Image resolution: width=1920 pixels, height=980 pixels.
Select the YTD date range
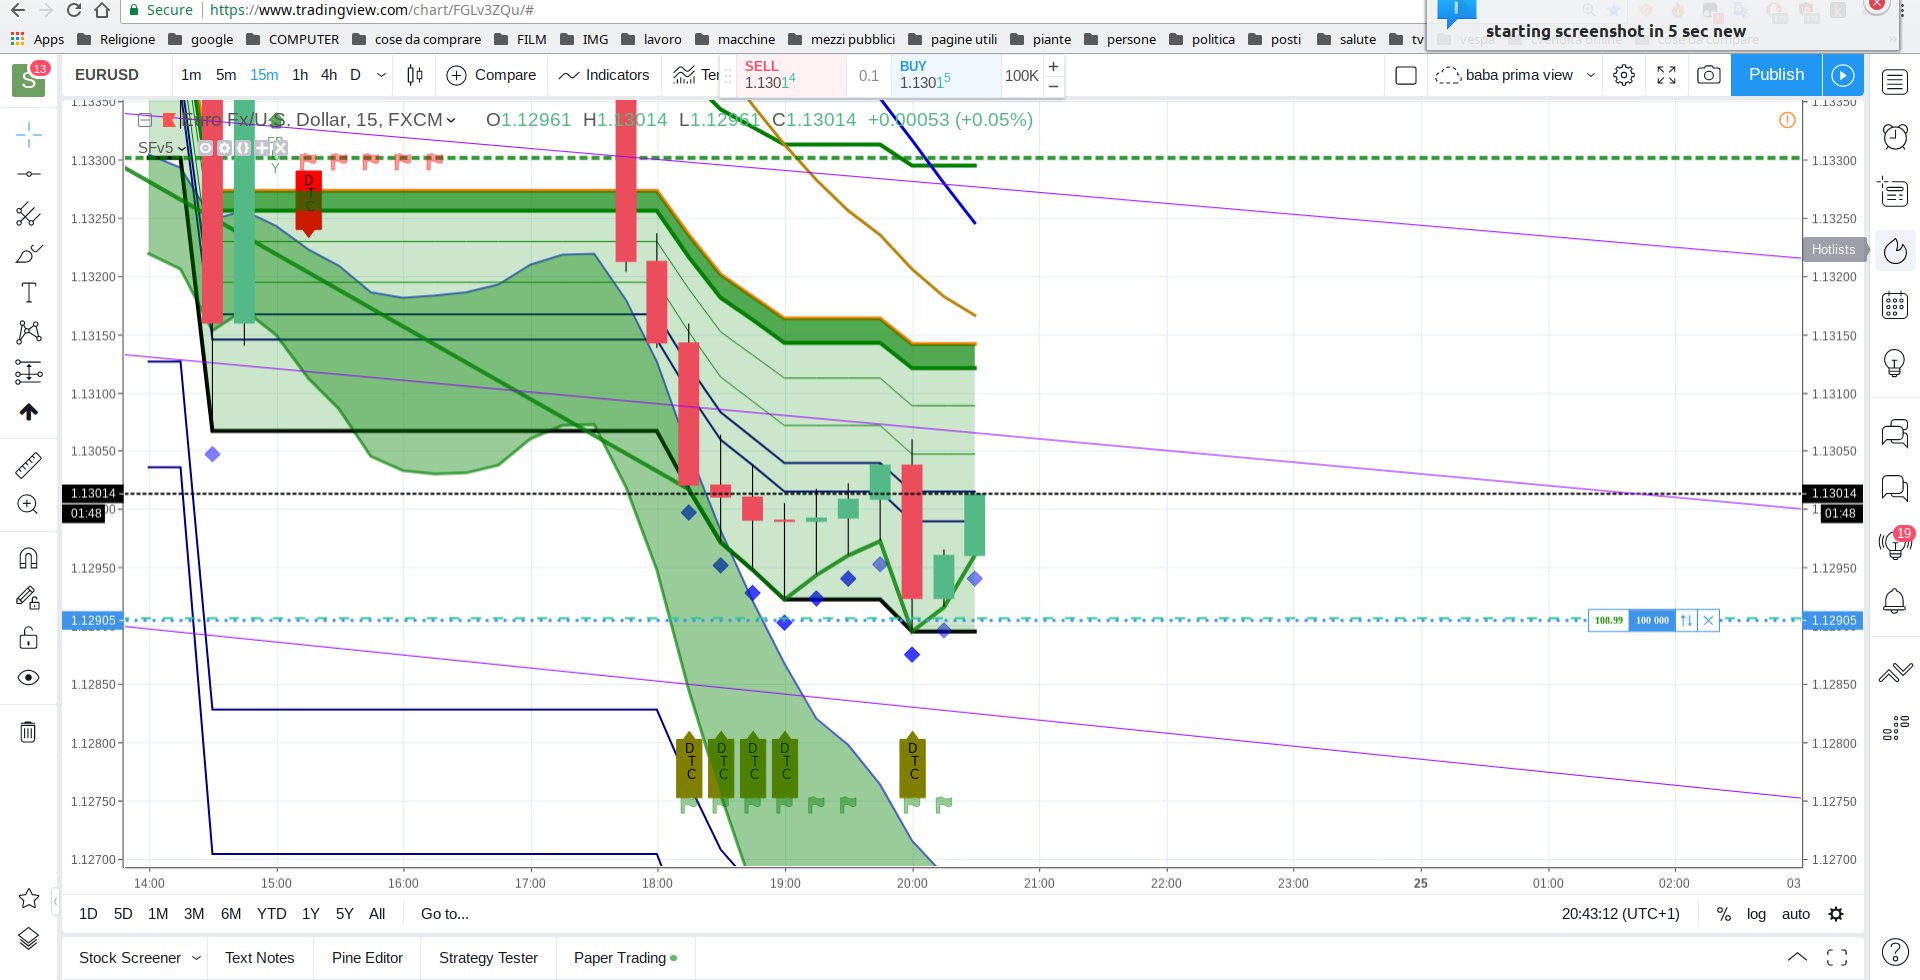click(x=271, y=914)
